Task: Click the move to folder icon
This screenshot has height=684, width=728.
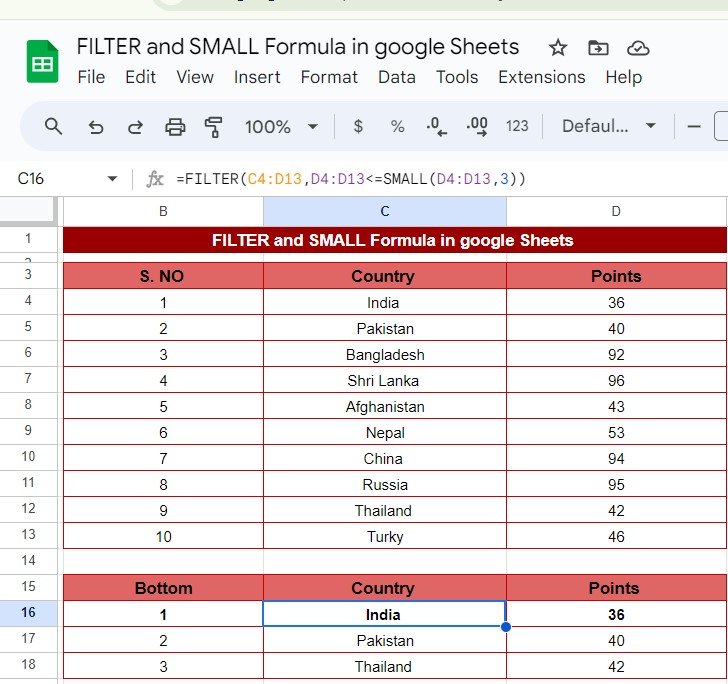Action: 598,48
